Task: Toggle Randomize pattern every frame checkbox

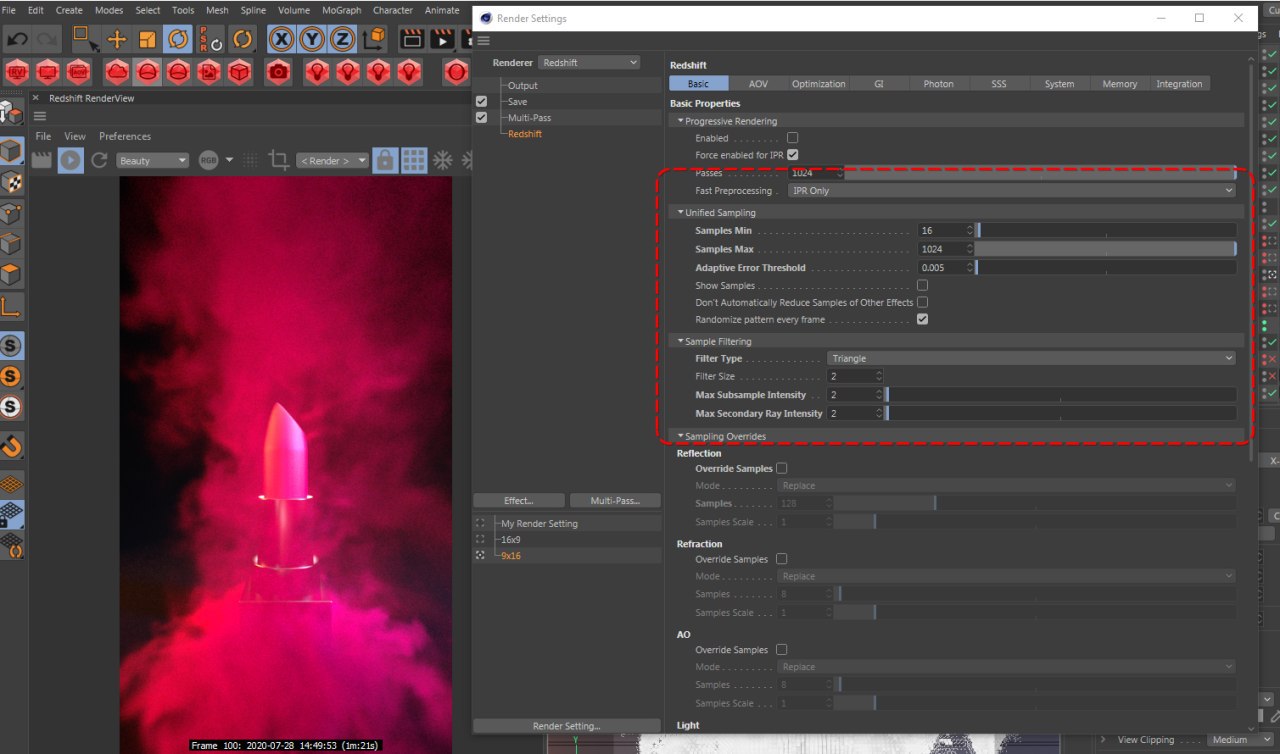Action: [x=922, y=319]
